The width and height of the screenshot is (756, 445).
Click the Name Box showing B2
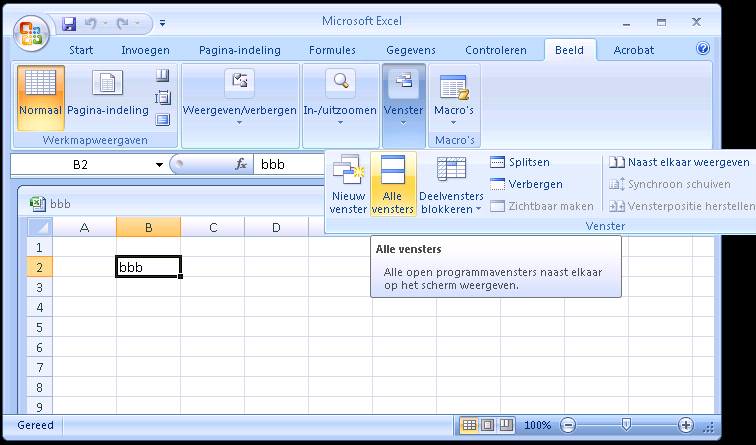[x=81, y=165]
